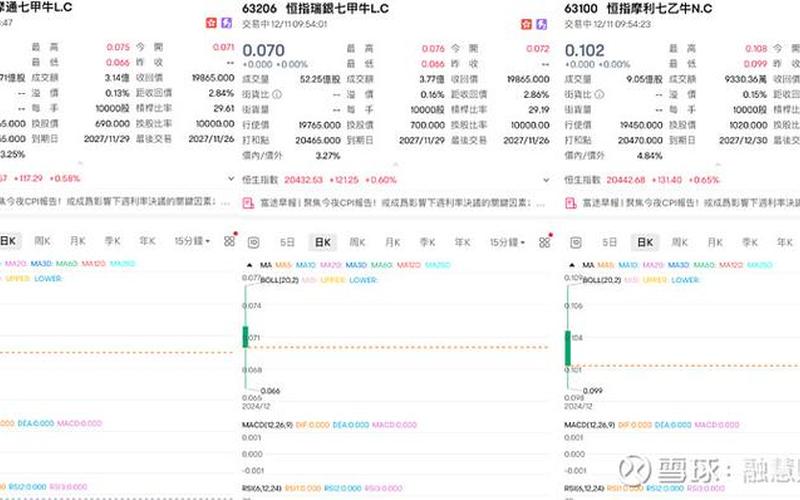Click title 63206 恒指瑞銀七甲牛L.C
800x500 pixels.
[x=315, y=9]
